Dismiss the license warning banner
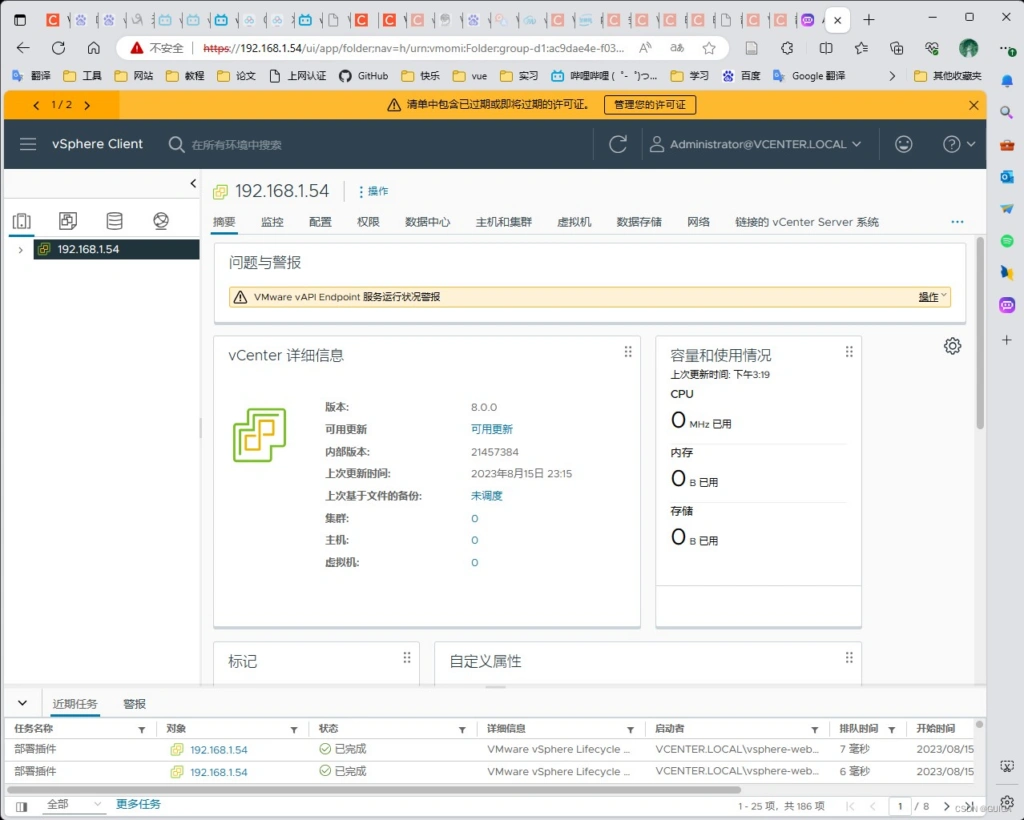The height and width of the screenshot is (820, 1024). (x=973, y=105)
